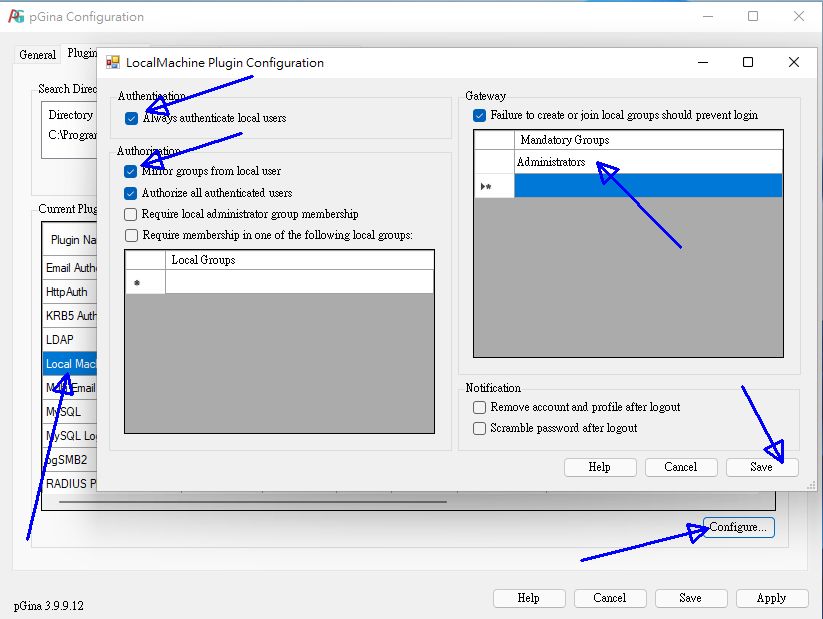Toggle Failure to create or join groups checkbox
This screenshot has height=619, width=823.
point(480,116)
